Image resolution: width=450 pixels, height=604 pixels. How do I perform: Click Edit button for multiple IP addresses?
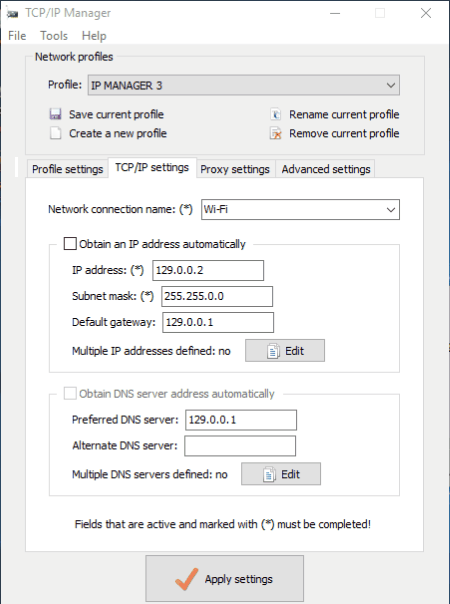(285, 351)
